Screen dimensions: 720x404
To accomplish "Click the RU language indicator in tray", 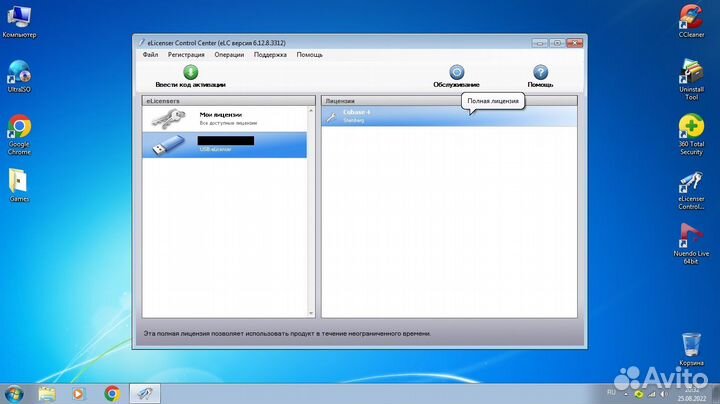I will tap(611, 393).
